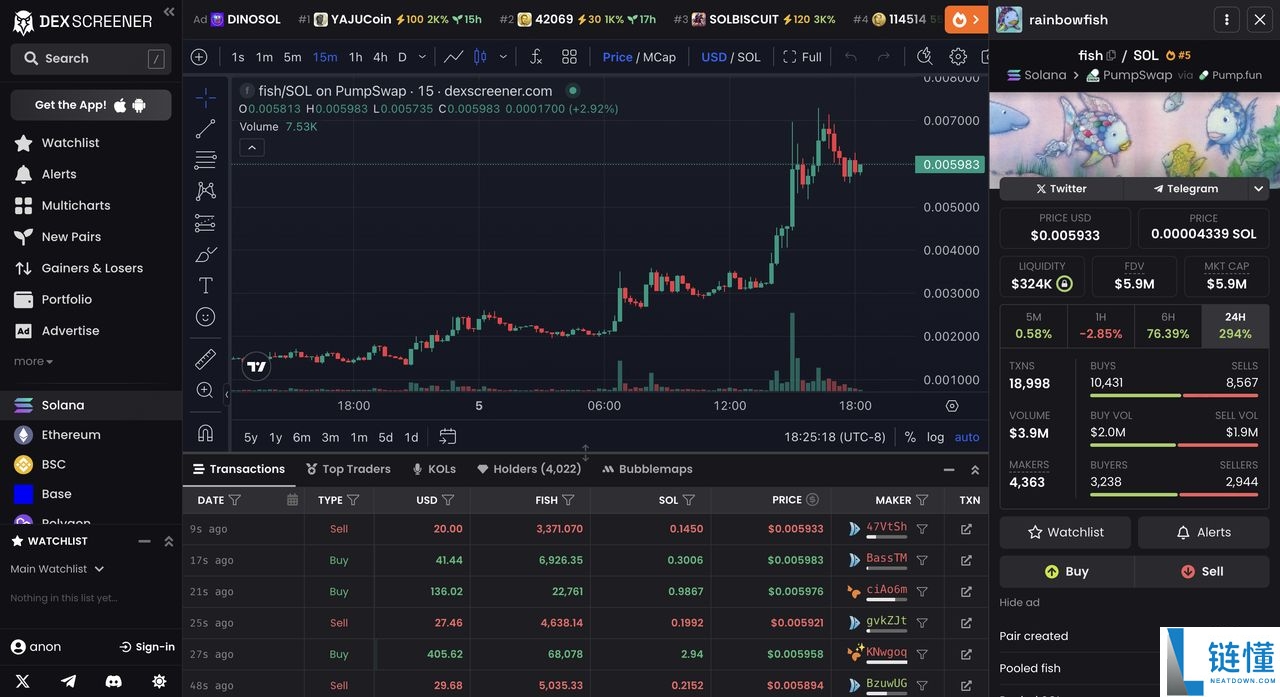Select the crosshair cursor tool
Image resolution: width=1280 pixels, height=697 pixels.
click(205, 98)
